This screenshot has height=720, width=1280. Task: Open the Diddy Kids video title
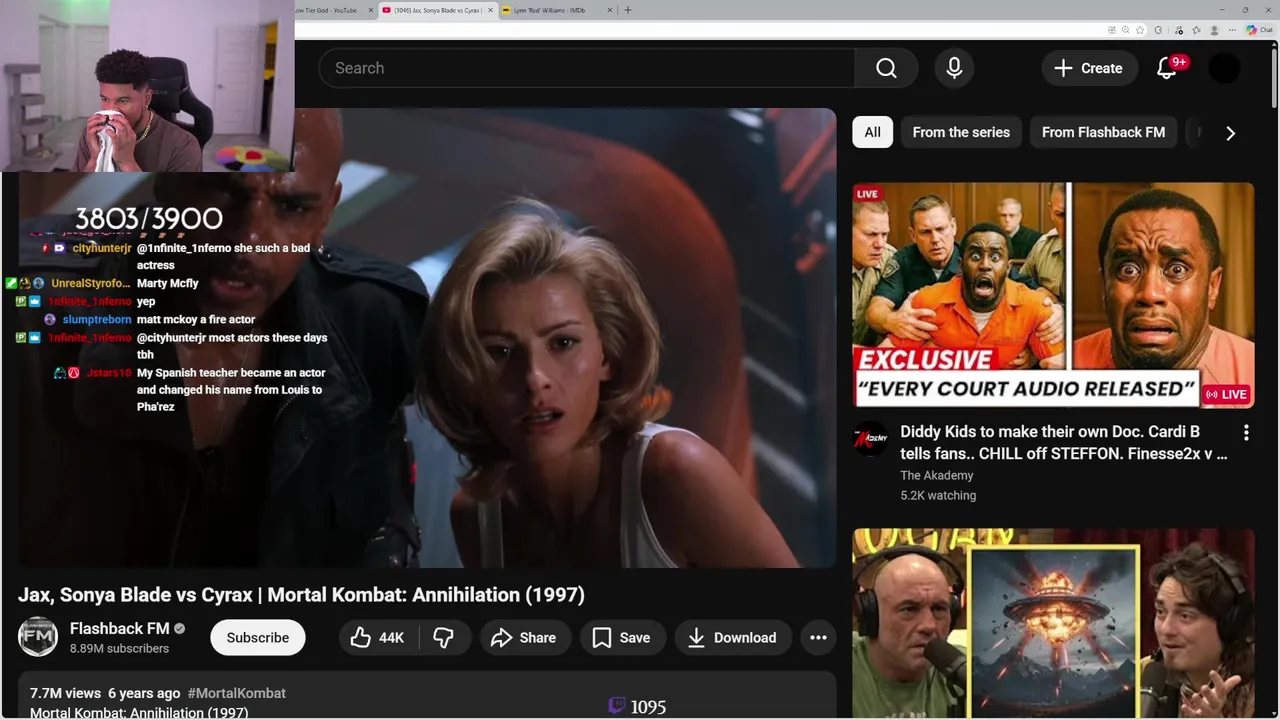[1063, 442]
